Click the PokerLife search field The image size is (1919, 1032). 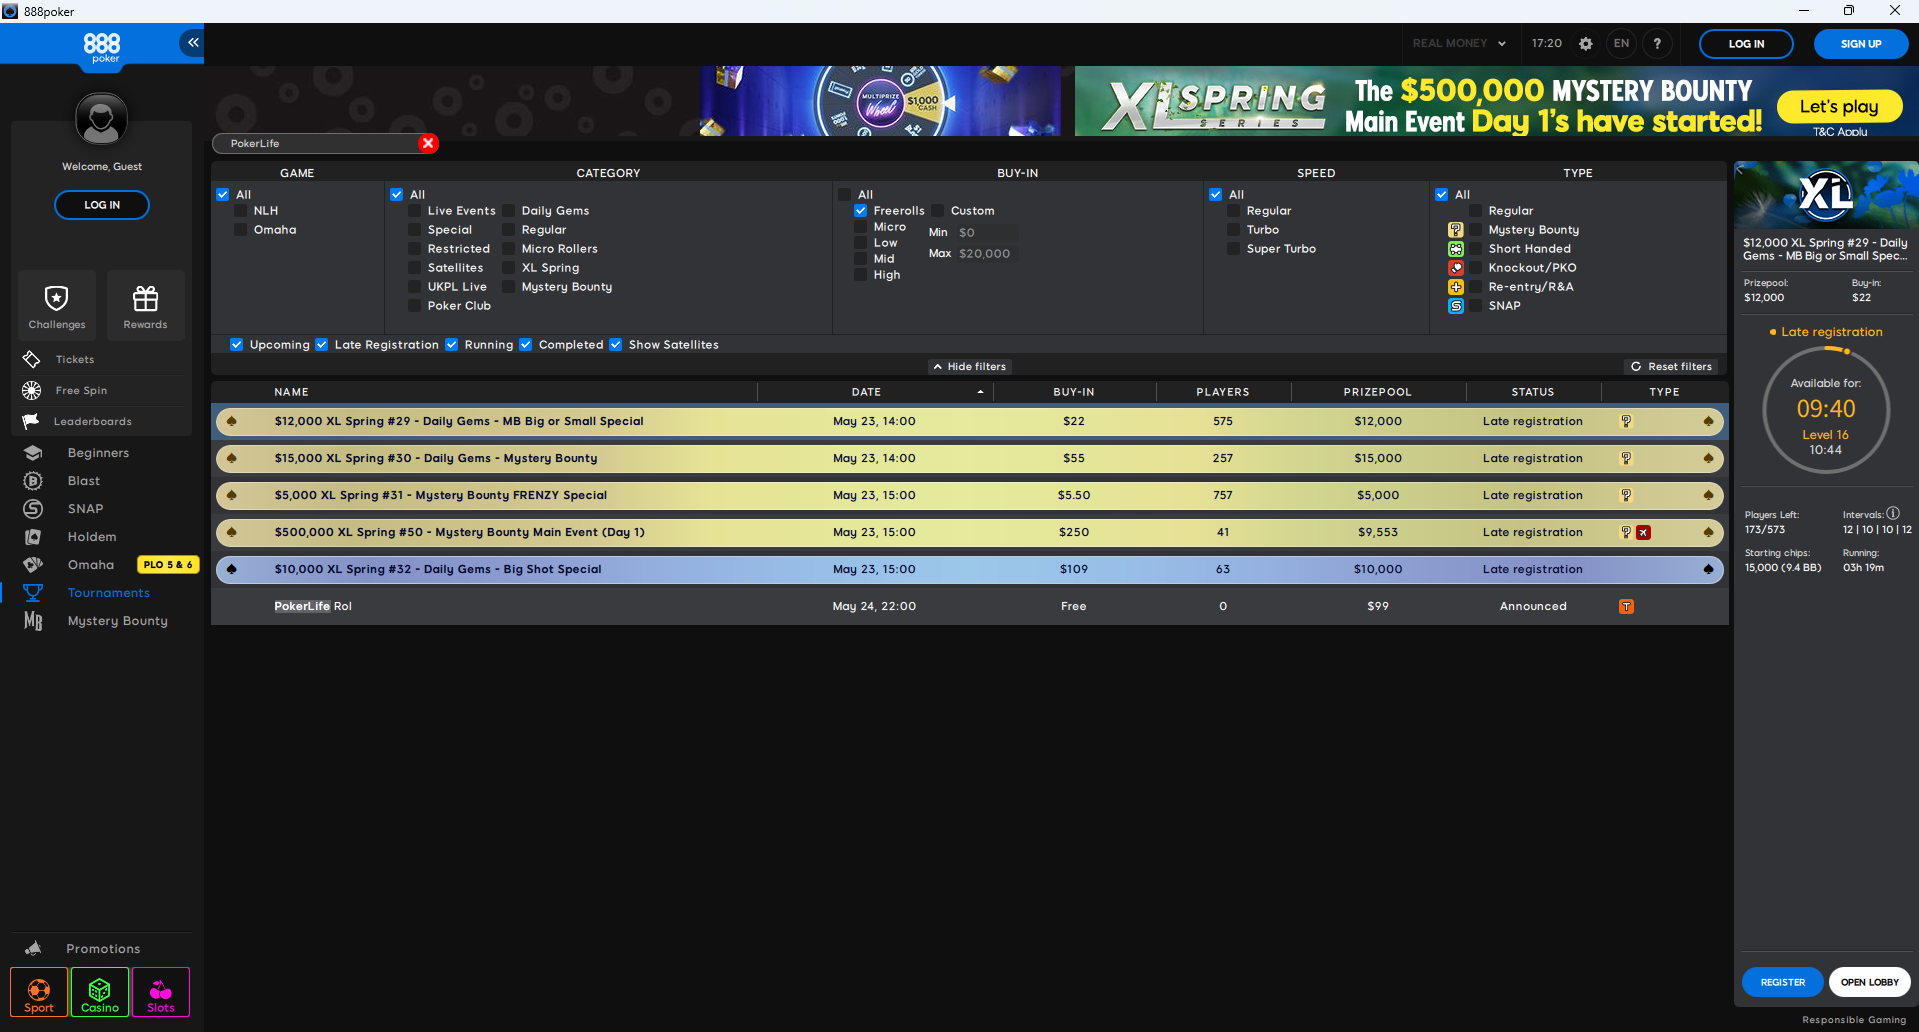click(x=316, y=143)
